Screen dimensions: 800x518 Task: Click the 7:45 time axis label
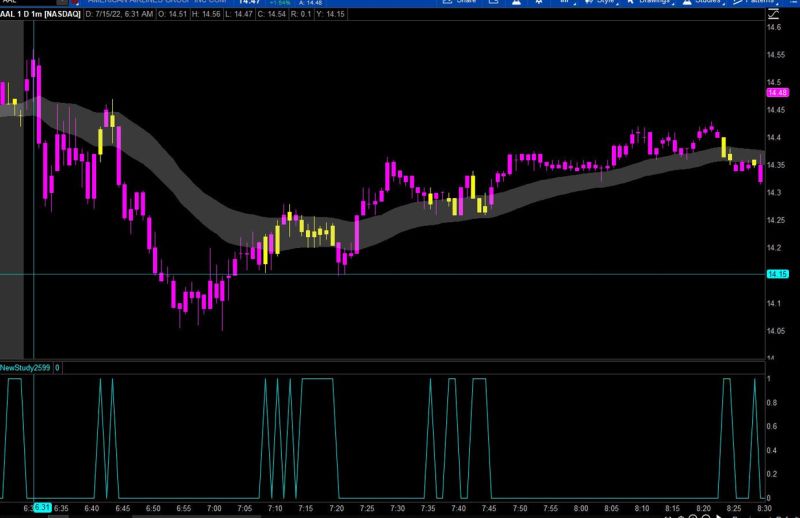(x=489, y=508)
